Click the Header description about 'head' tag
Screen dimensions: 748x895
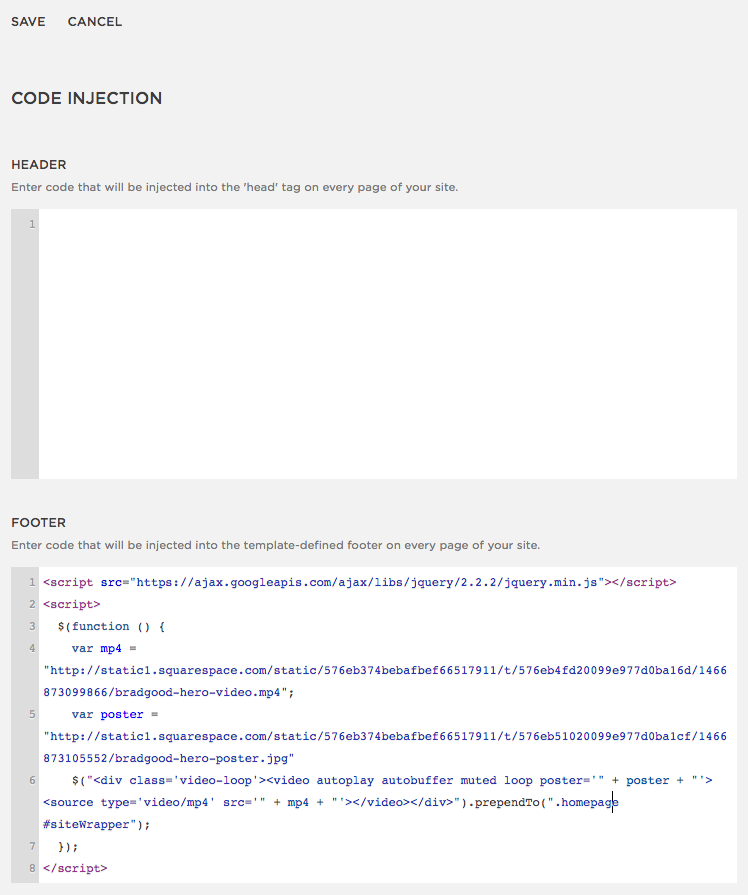[235, 187]
